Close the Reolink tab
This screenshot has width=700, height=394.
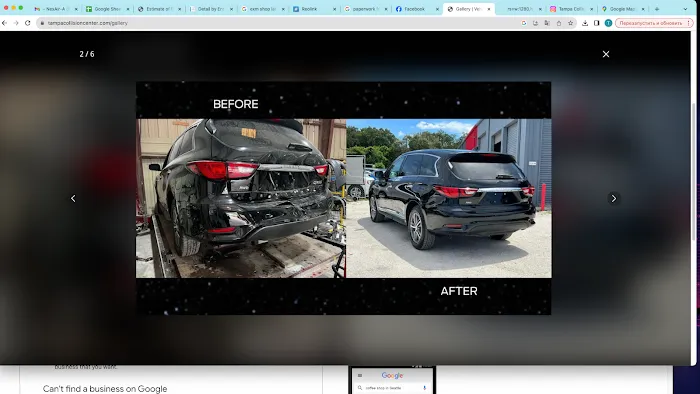coord(334,9)
